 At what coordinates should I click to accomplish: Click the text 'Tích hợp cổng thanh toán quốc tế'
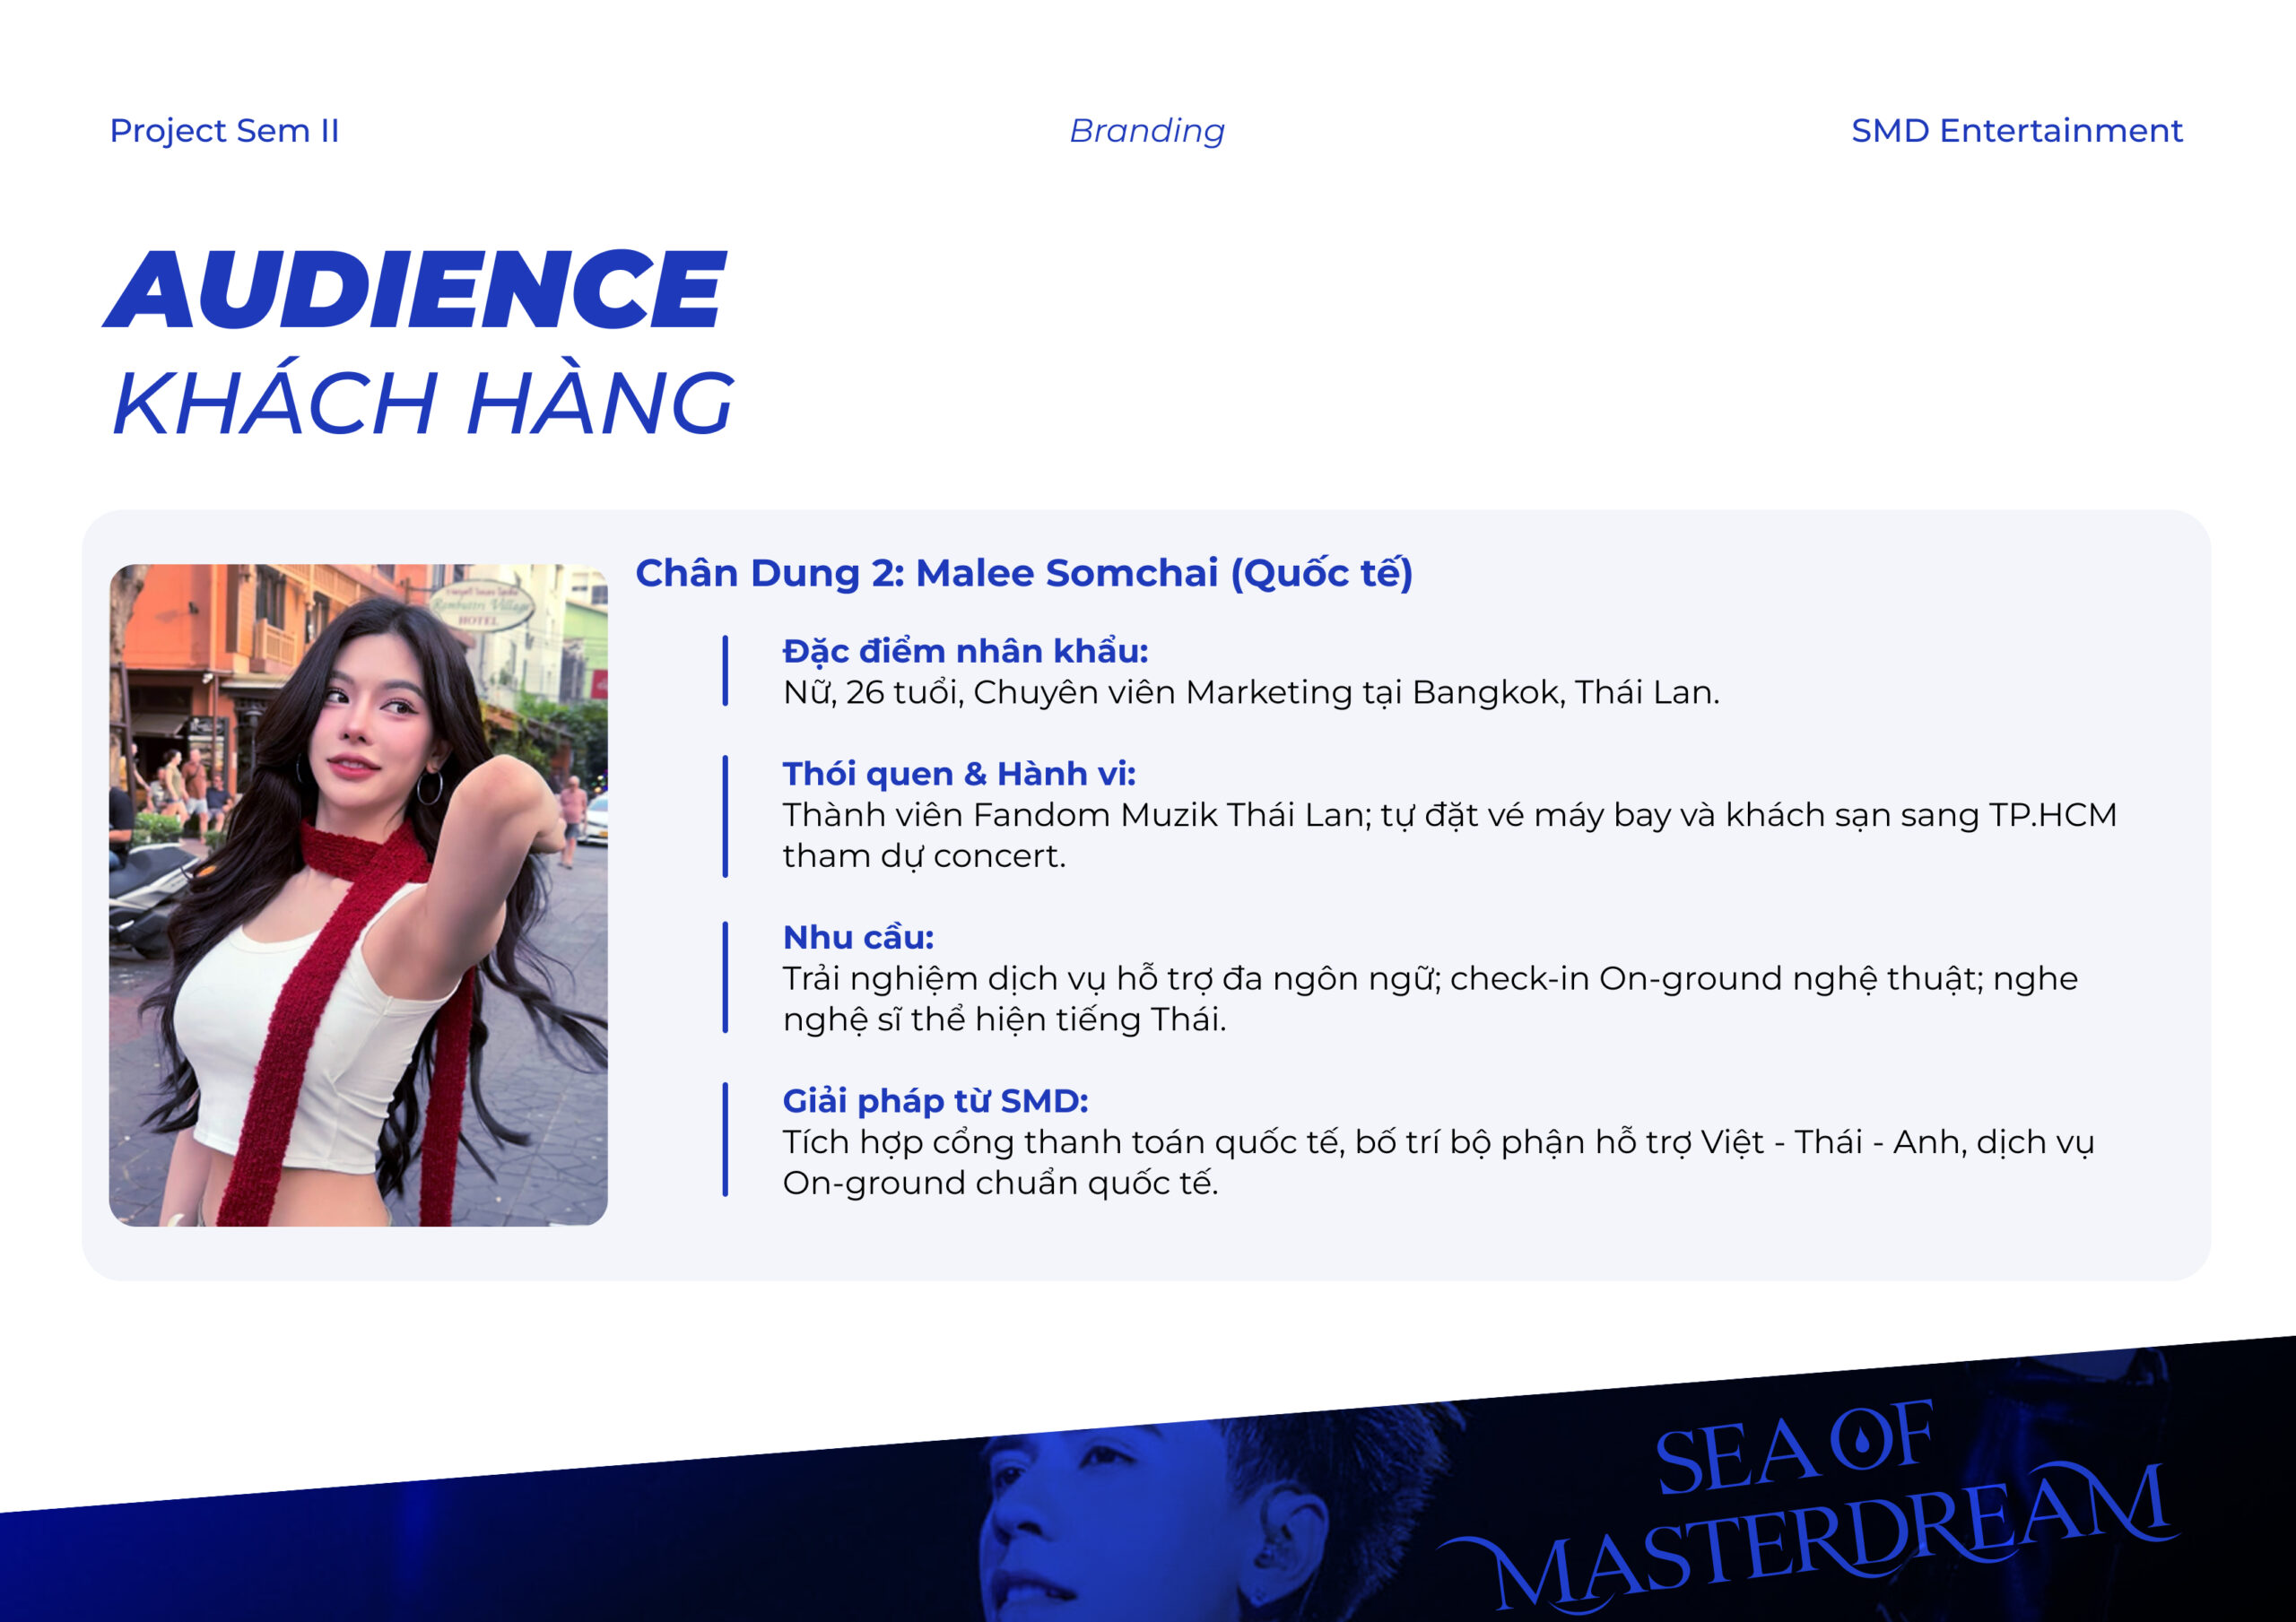tap(1061, 1142)
